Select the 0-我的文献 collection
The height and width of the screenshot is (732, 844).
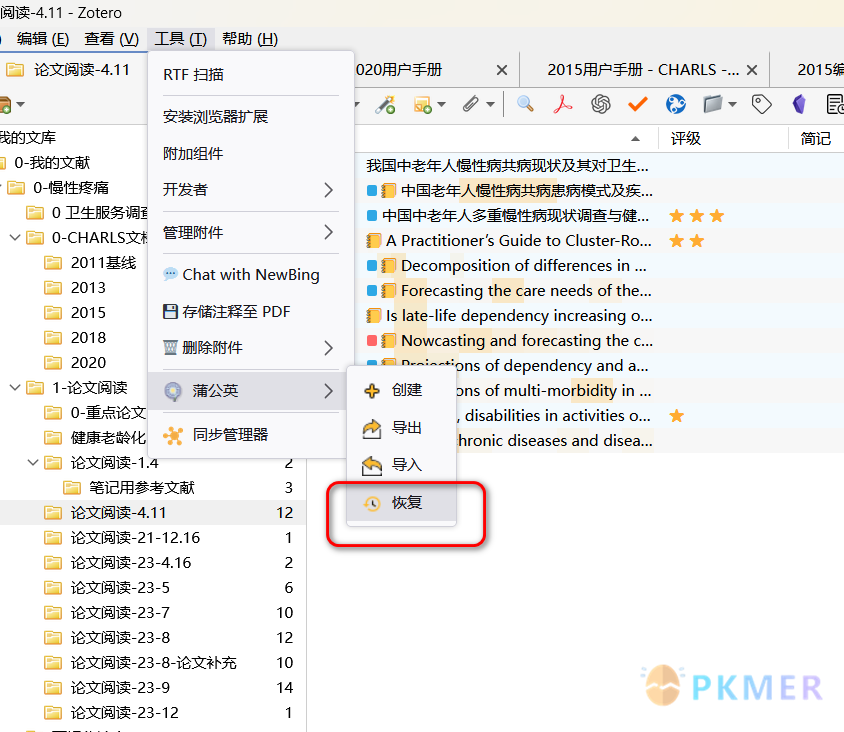tap(52, 163)
